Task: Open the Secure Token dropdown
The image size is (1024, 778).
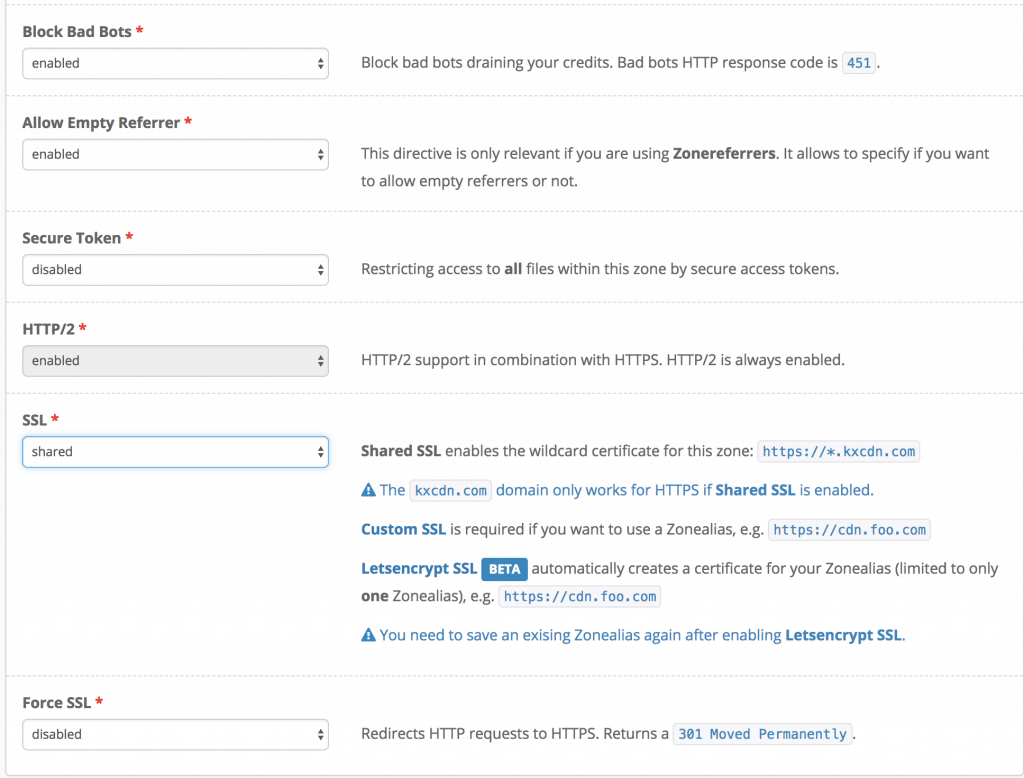Action: tap(175, 269)
